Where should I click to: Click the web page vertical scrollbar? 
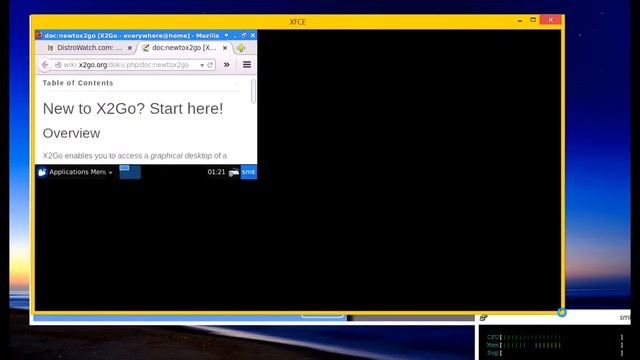(x=253, y=91)
